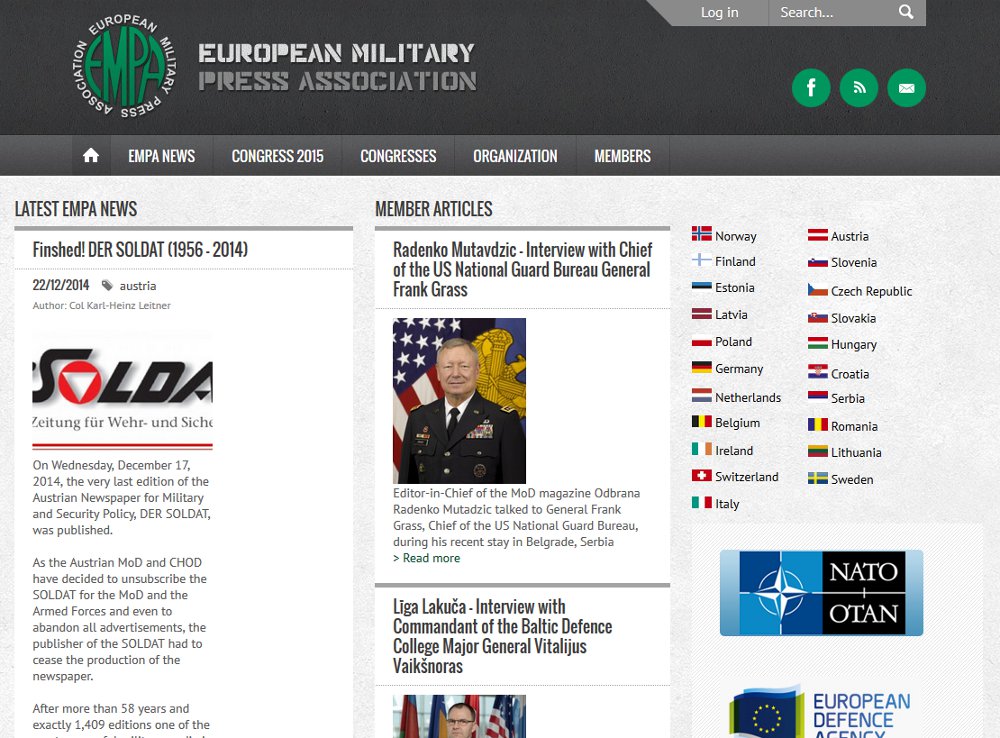This screenshot has height=738, width=1000.
Task: Open Radenko Mutavdzic interview headline
Action: (x=522, y=269)
